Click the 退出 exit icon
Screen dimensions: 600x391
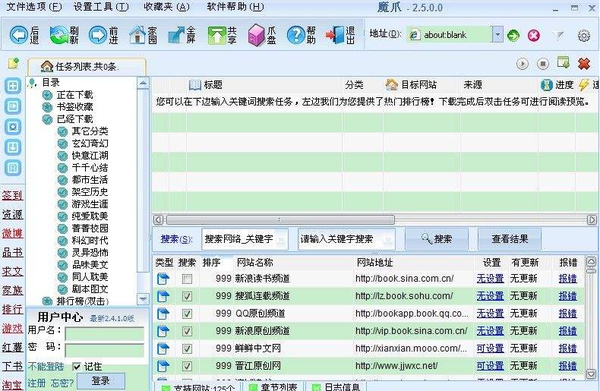(335, 35)
